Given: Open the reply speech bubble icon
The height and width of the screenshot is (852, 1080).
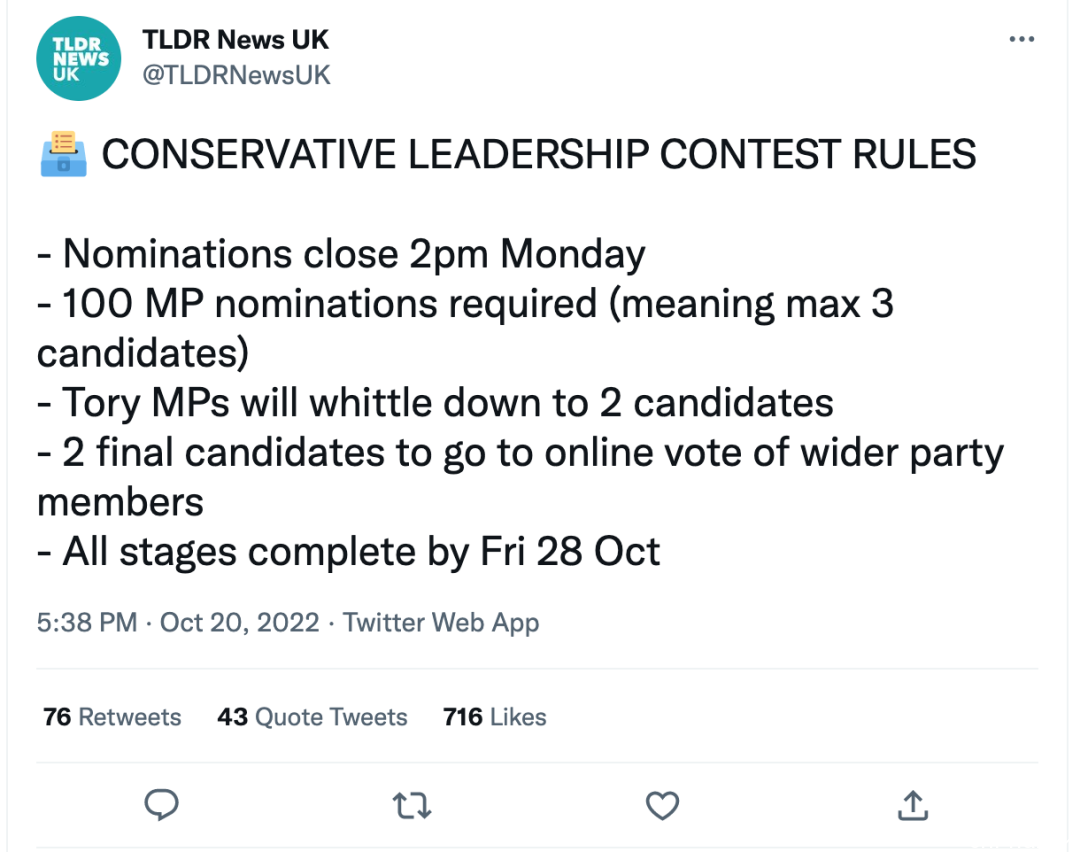Looking at the screenshot, I should pos(161,804).
